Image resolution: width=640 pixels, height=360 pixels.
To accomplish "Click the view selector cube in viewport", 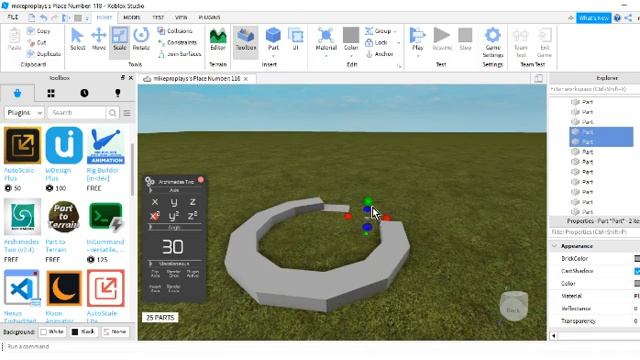I will [513, 306].
